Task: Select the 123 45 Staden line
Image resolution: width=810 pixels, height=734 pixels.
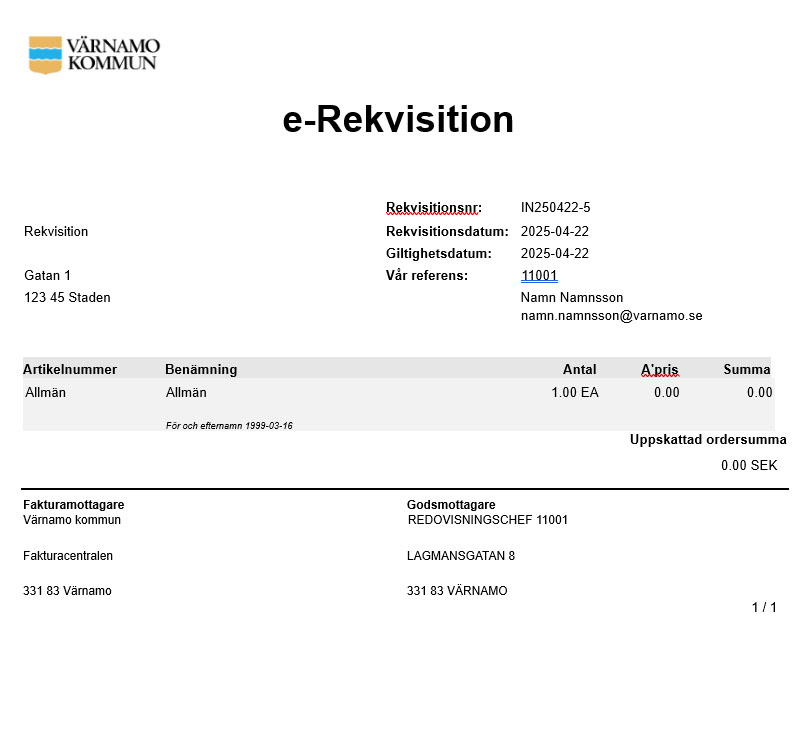Action: point(67,298)
